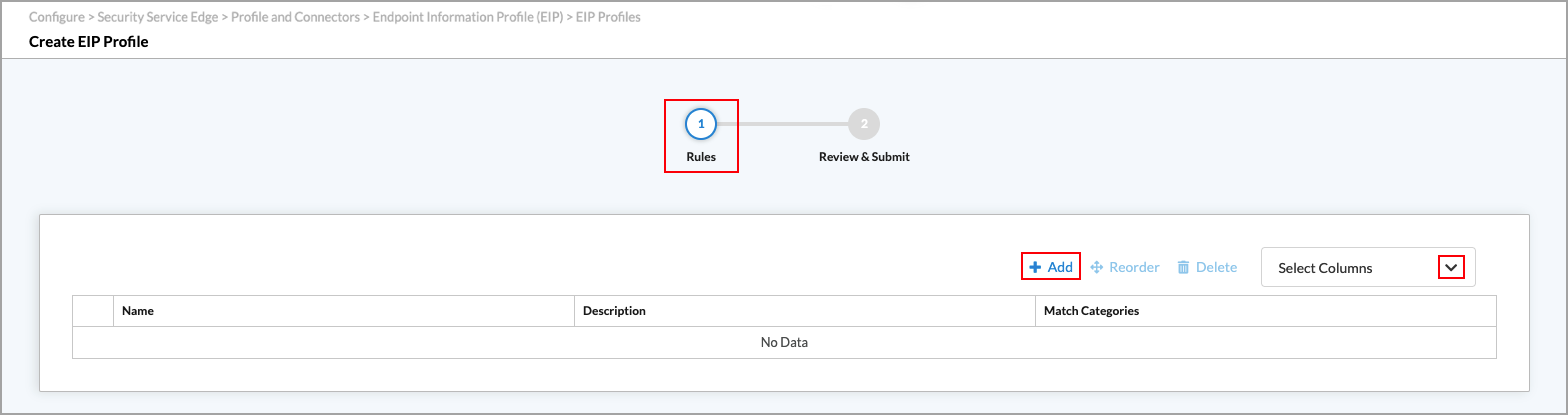
Task: Open Profile and Connectors breadcrumb
Action: point(295,18)
